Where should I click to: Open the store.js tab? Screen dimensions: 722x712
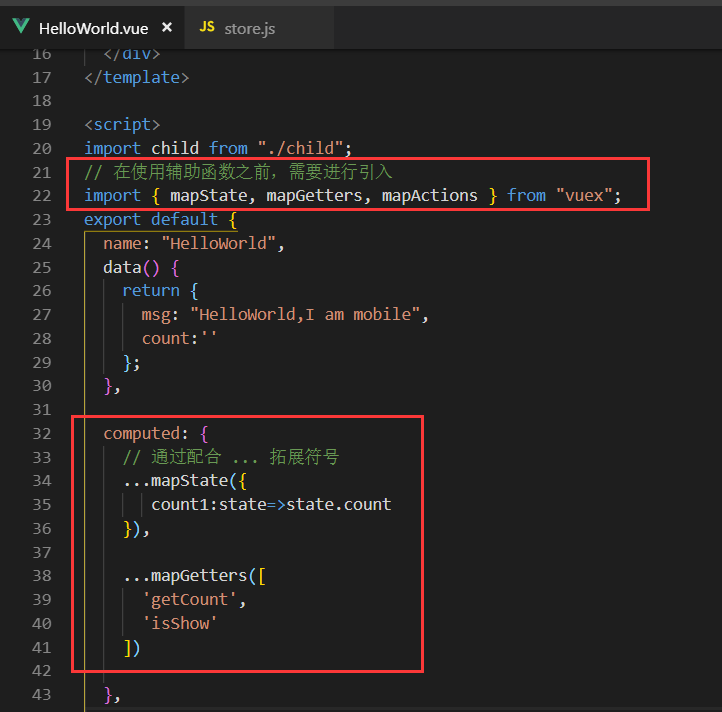pos(259,28)
